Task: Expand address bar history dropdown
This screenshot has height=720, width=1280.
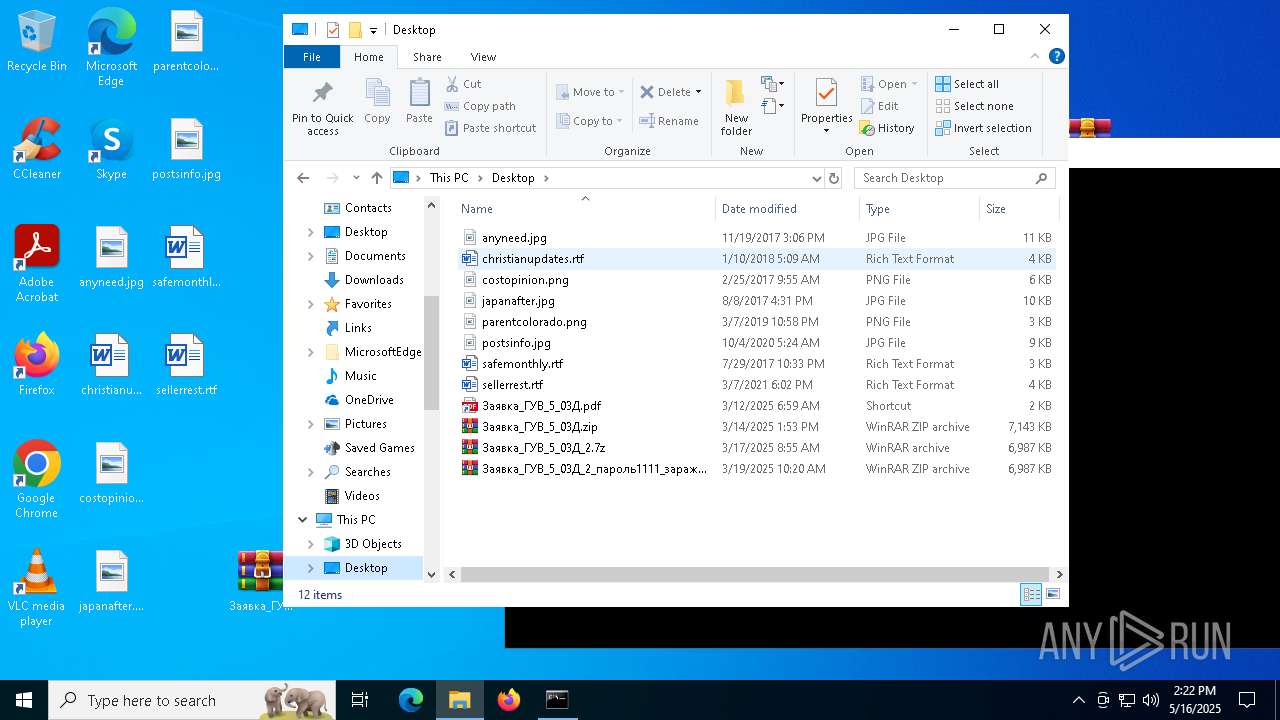Action: 817,178
